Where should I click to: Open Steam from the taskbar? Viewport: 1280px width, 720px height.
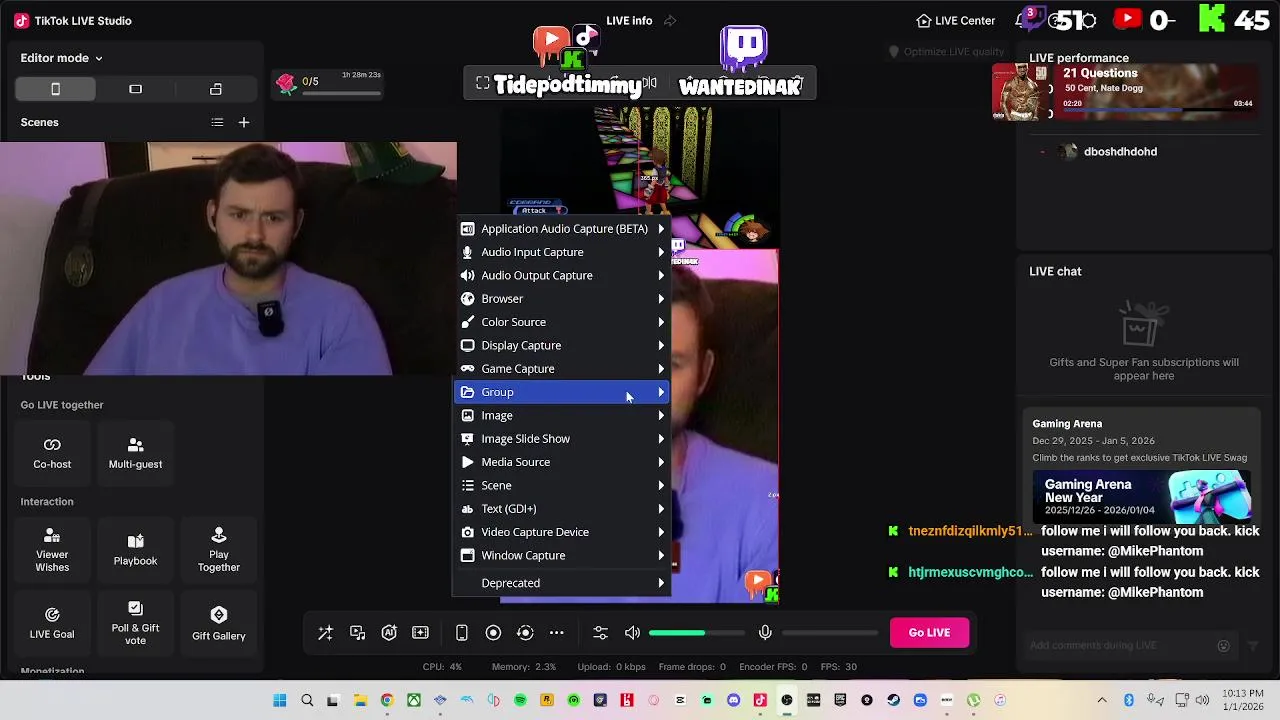coord(894,700)
